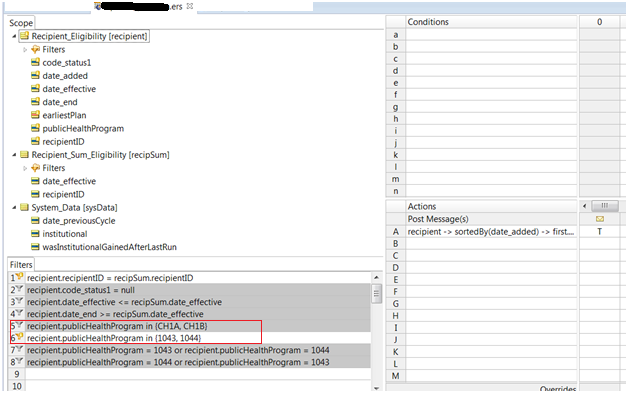
Task: Collapse the Recipient_Eligibility tree node
Action: (14, 36)
